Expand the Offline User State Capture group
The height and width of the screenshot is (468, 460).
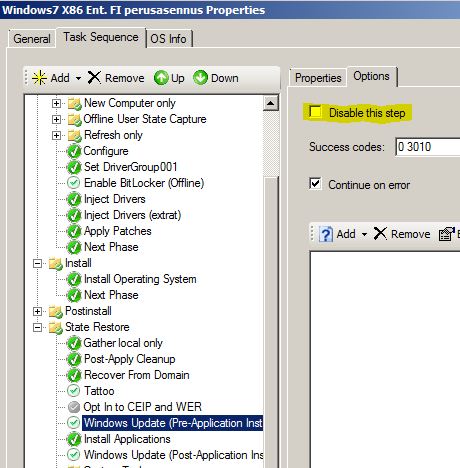(x=56, y=119)
